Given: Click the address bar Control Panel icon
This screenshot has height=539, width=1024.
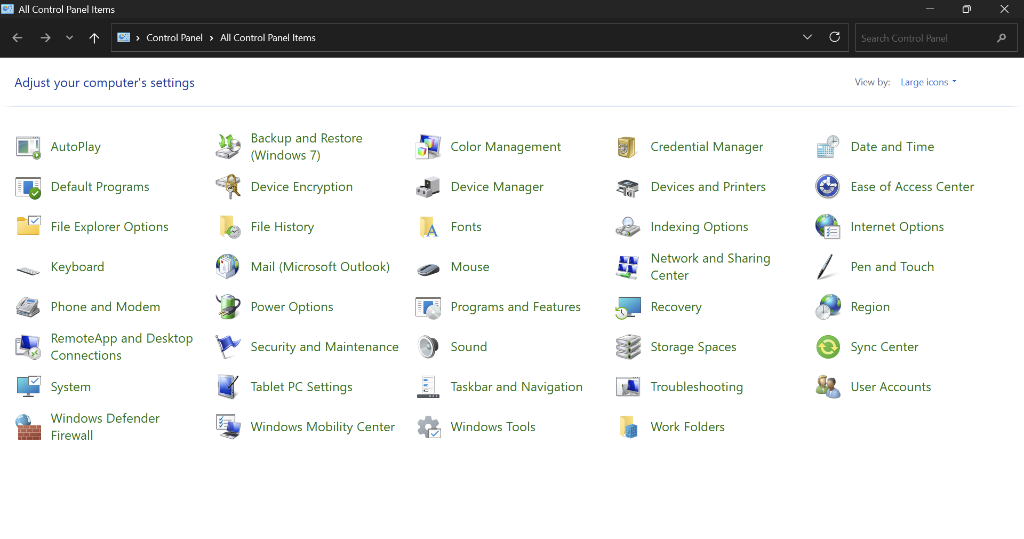Looking at the screenshot, I should point(123,38).
